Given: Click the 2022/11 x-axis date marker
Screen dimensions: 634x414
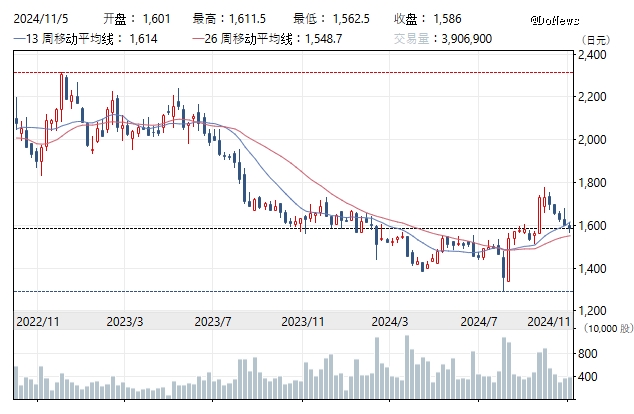Looking at the screenshot, I should (36, 321).
